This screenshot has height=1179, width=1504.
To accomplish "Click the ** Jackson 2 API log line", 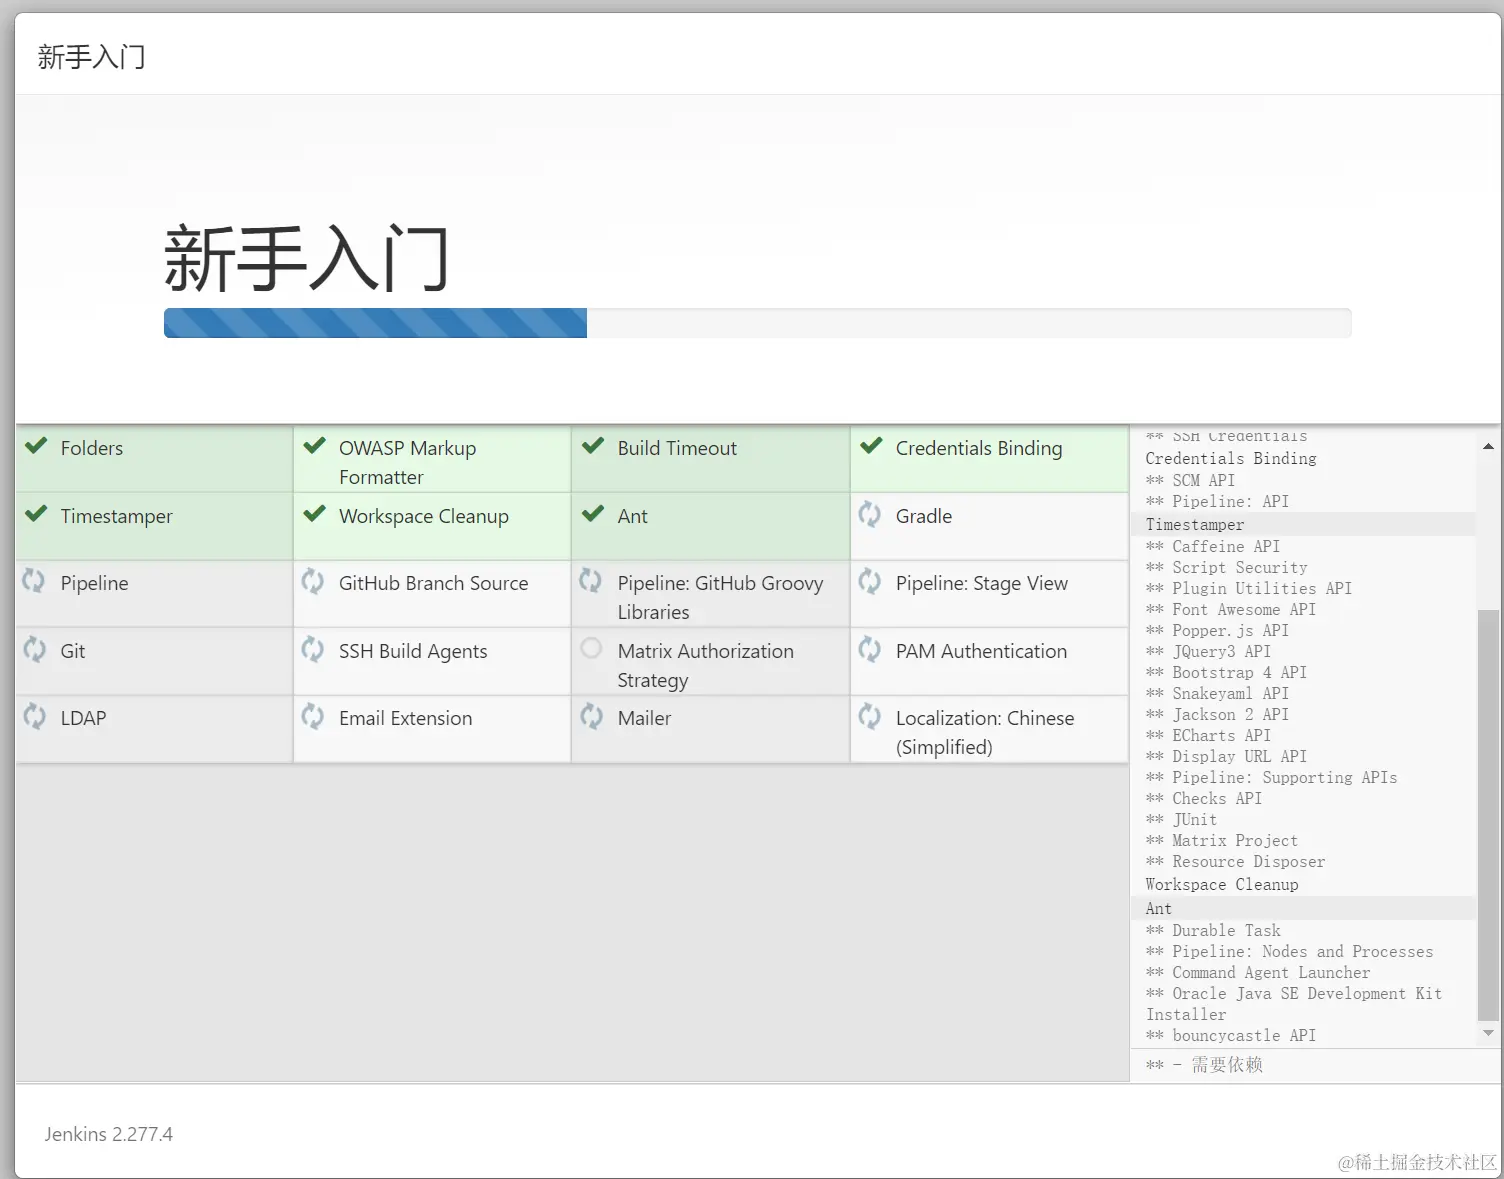I will click(1217, 714).
